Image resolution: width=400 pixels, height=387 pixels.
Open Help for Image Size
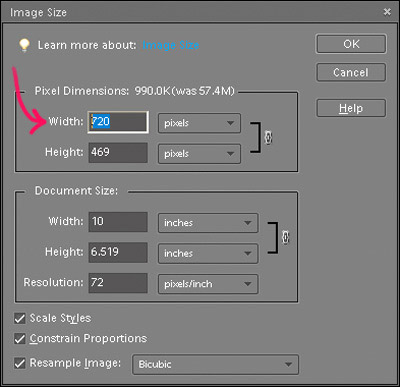(x=351, y=108)
